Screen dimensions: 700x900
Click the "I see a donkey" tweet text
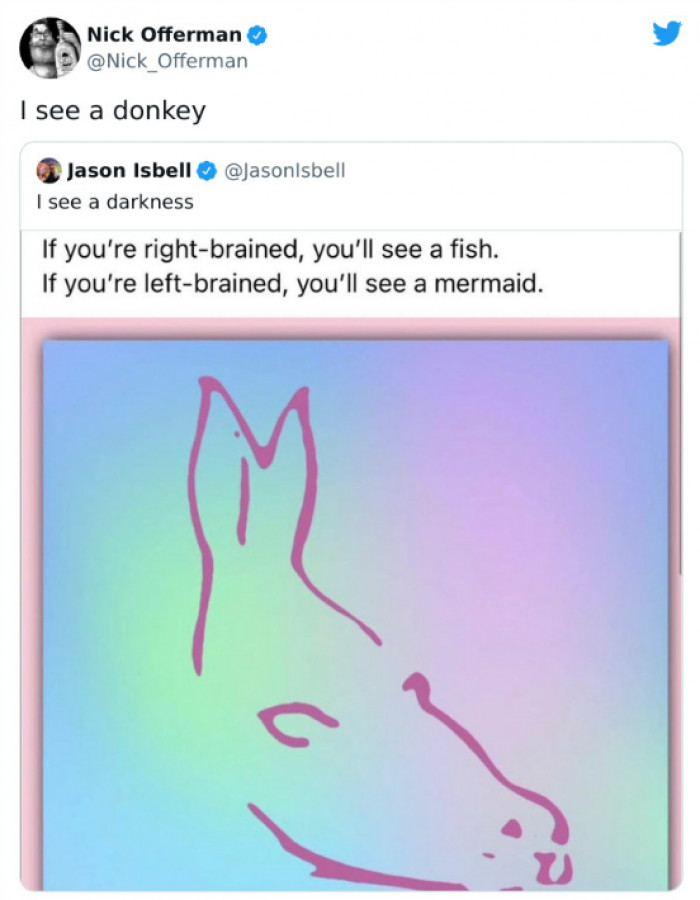tap(112, 111)
